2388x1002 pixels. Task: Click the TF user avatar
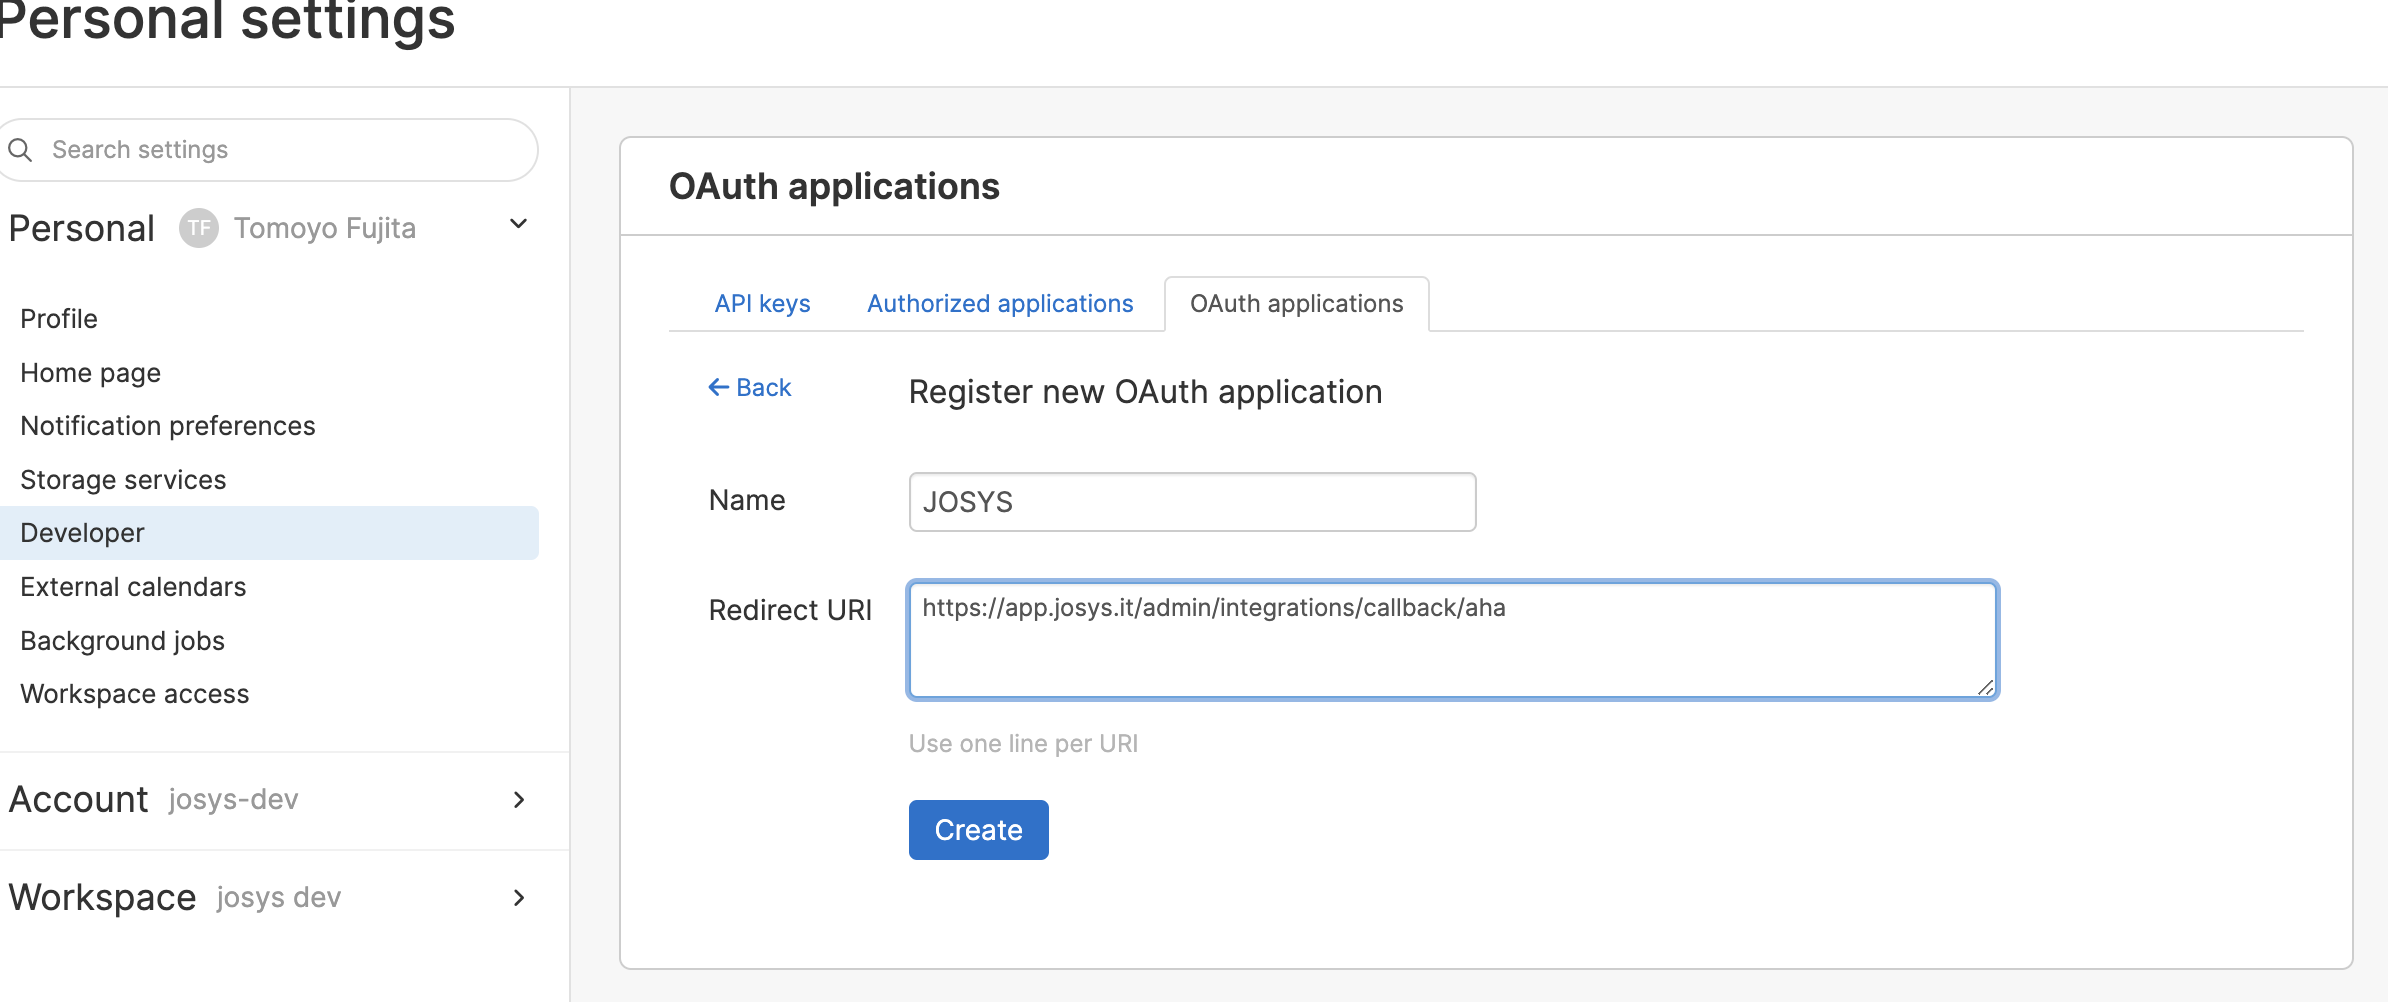199,228
